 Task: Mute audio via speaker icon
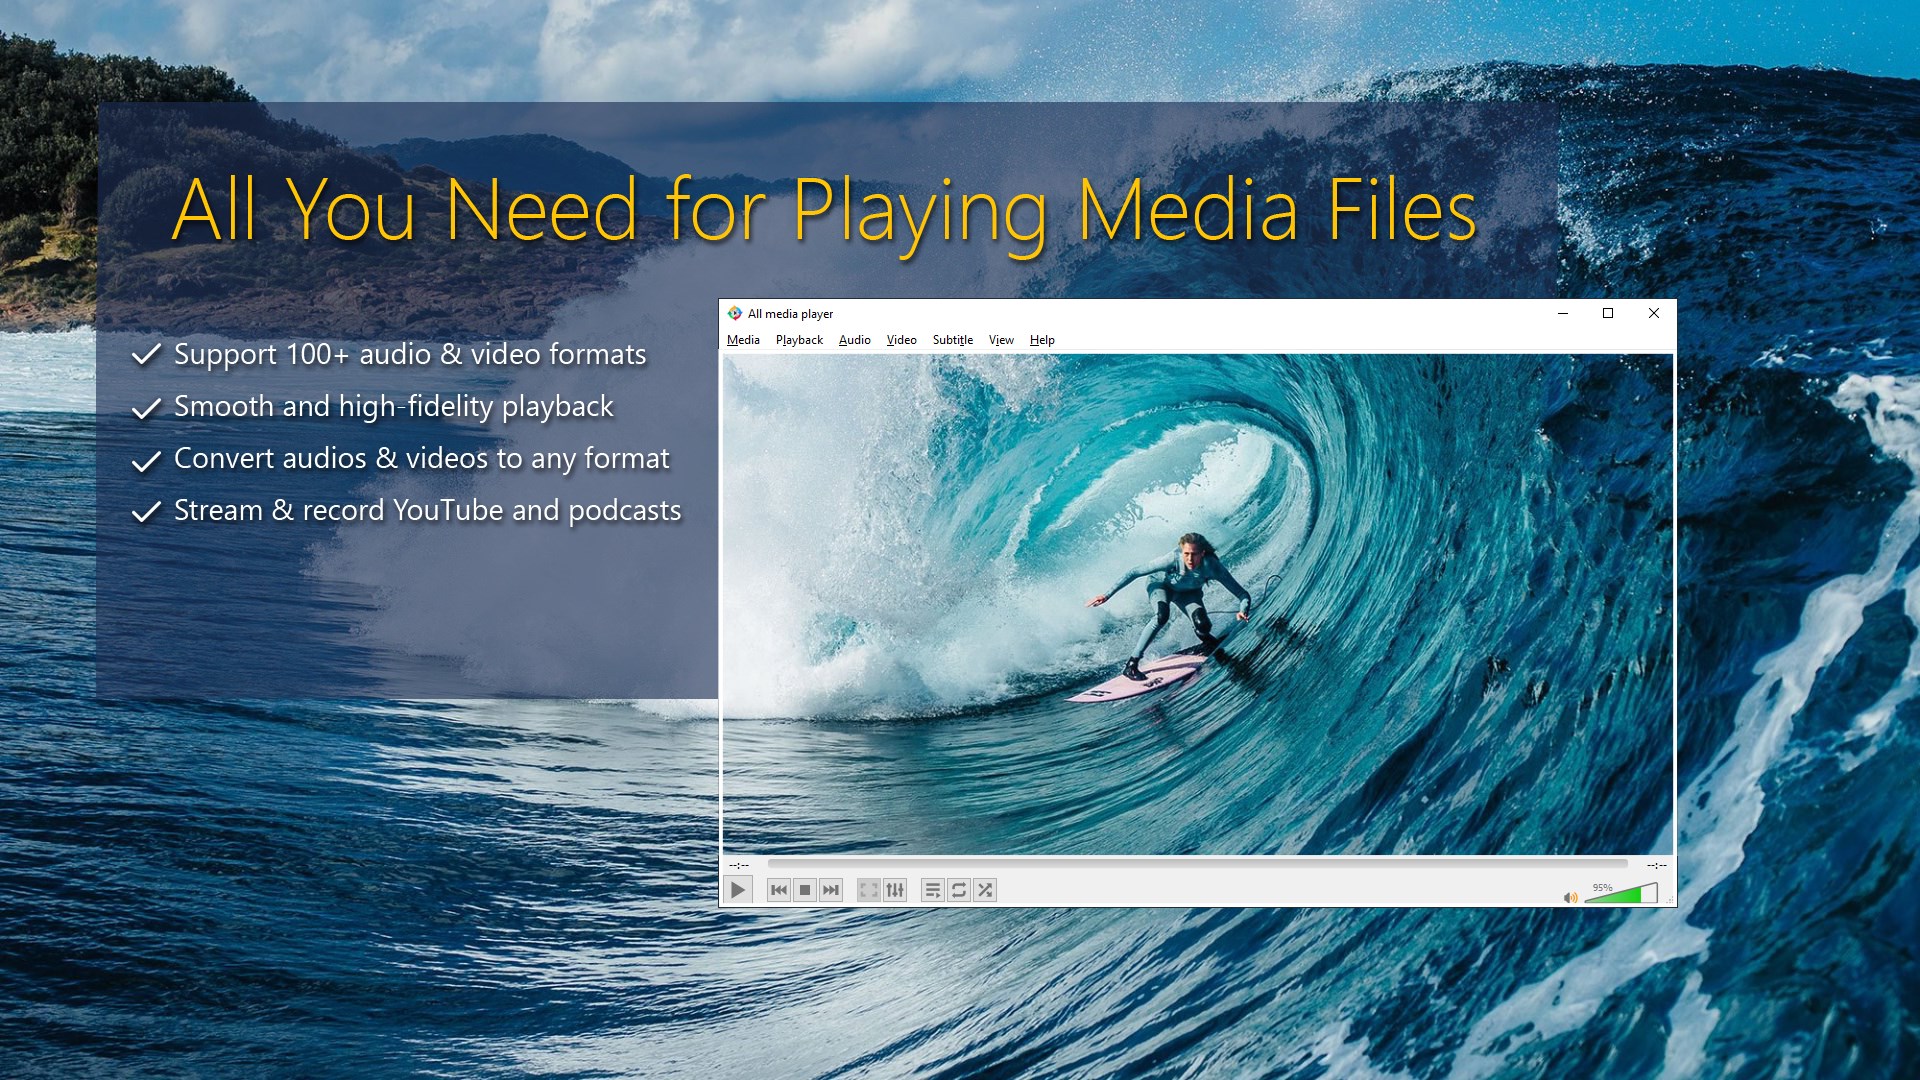tap(1570, 897)
